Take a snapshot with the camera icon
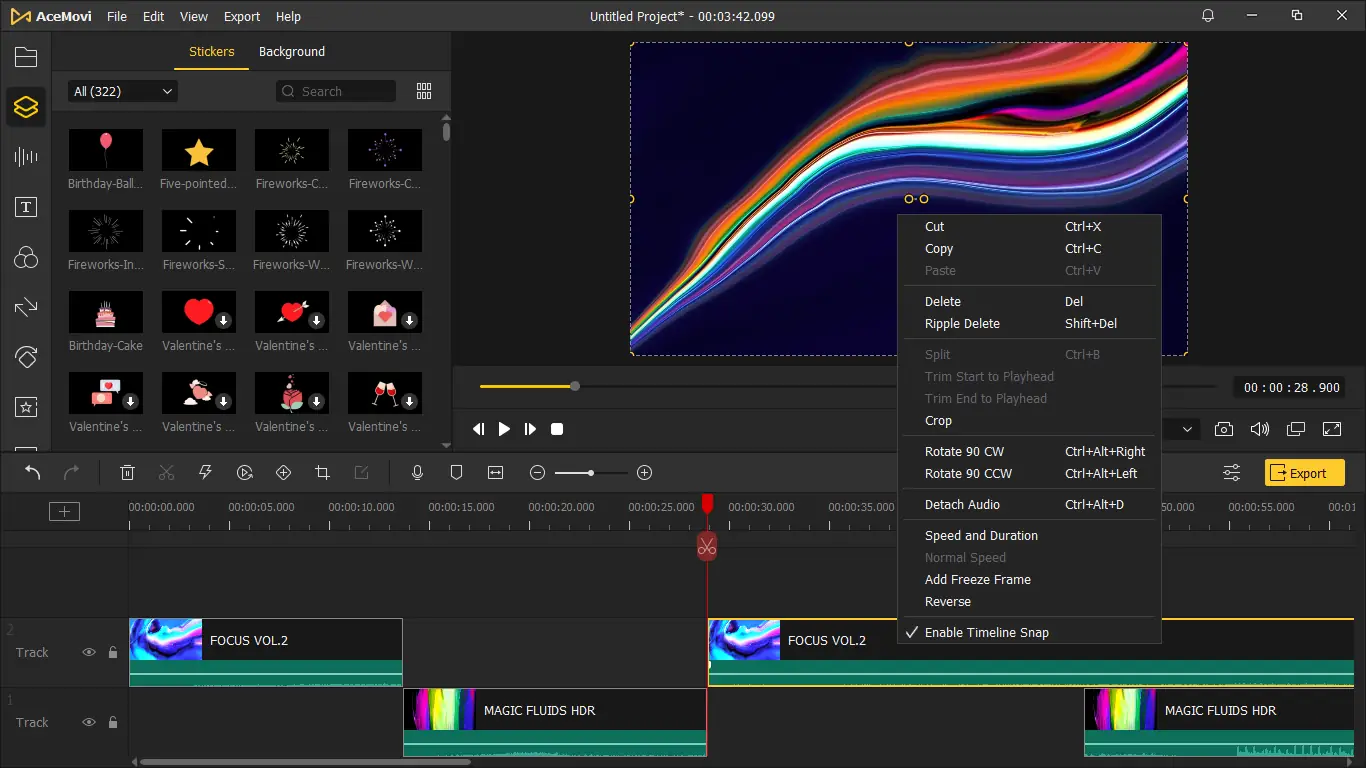This screenshot has width=1366, height=768. [x=1224, y=429]
